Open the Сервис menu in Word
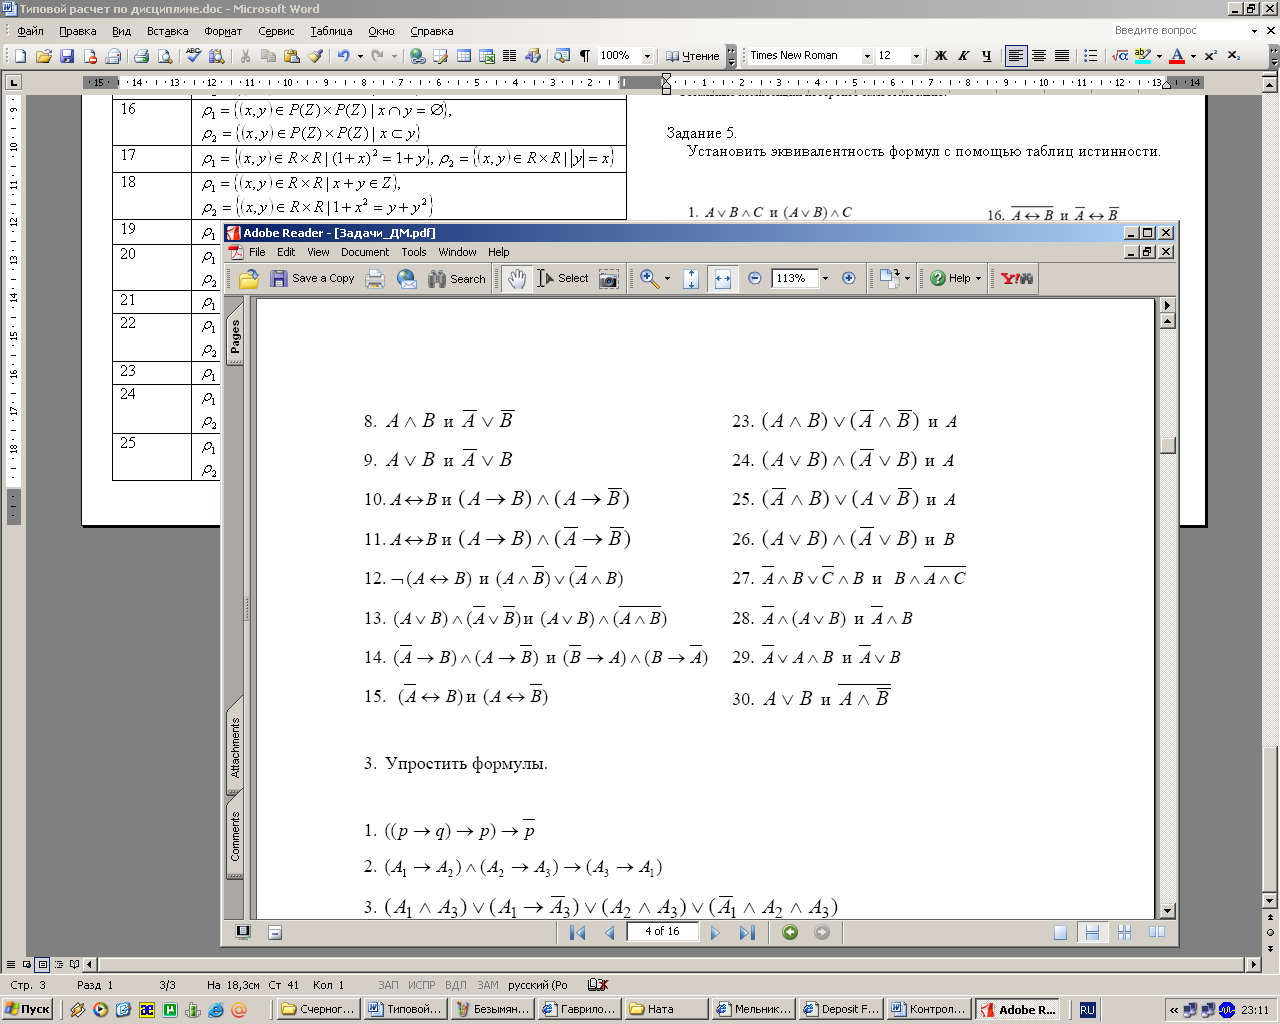The width and height of the screenshot is (1280, 1024). point(276,31)
